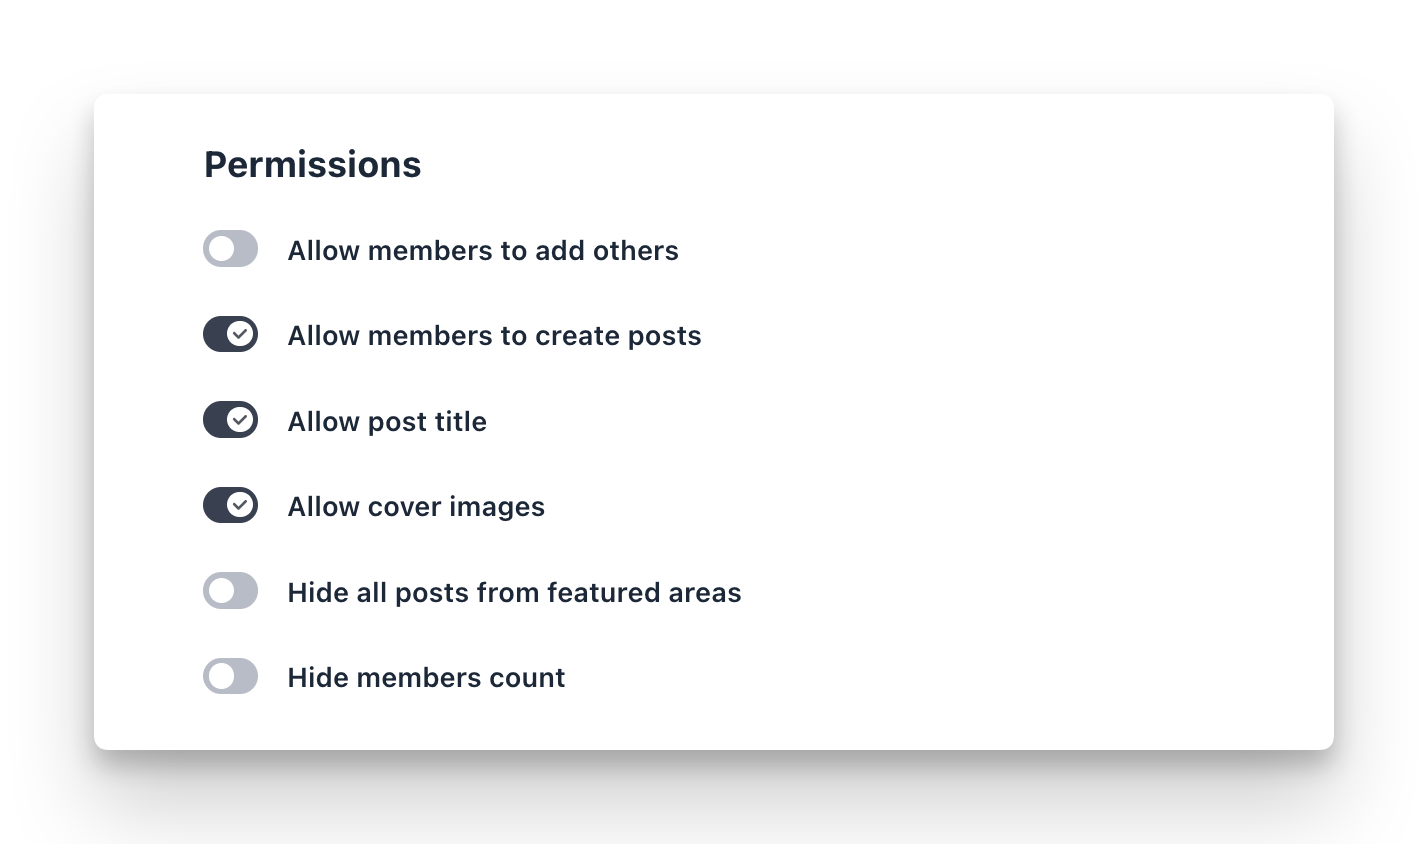Click the 'Allow cover images' text label
Screen dimensions: 1428x844
[x=416, y=507]
